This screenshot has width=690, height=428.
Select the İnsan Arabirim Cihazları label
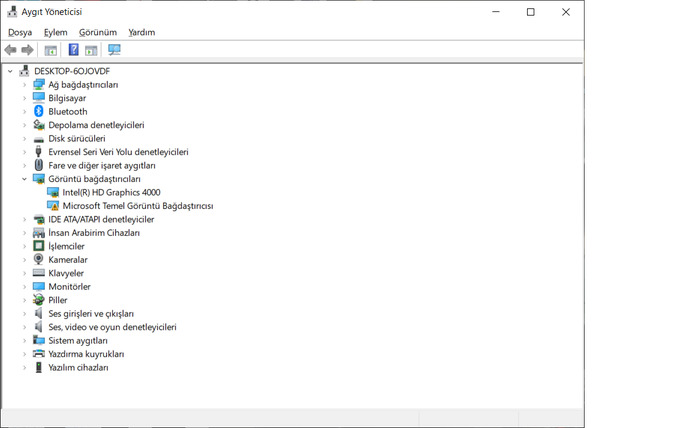pos(94,233)
